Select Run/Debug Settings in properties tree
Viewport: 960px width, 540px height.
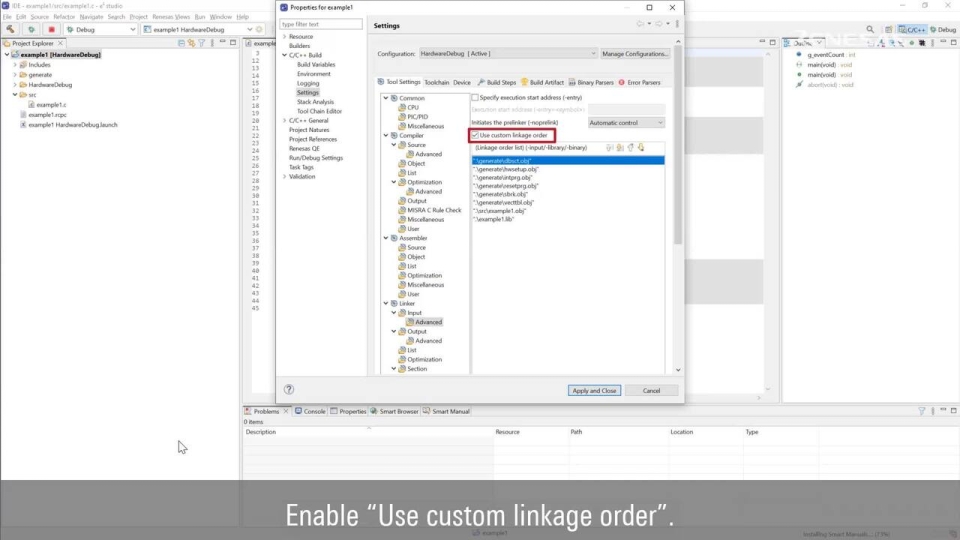click(316, 158)
